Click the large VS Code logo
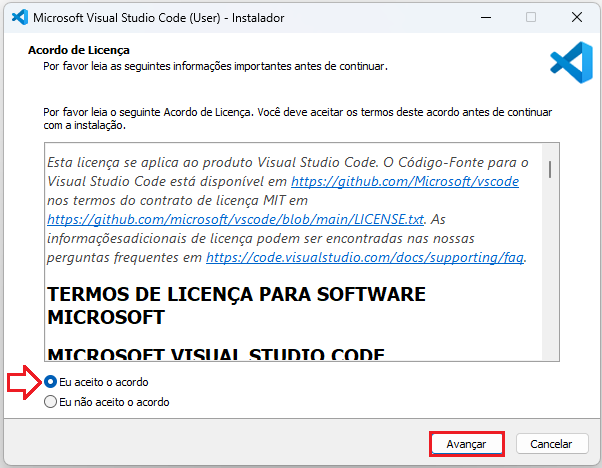This screenshot has width=602, height=468. click(572, 63)
